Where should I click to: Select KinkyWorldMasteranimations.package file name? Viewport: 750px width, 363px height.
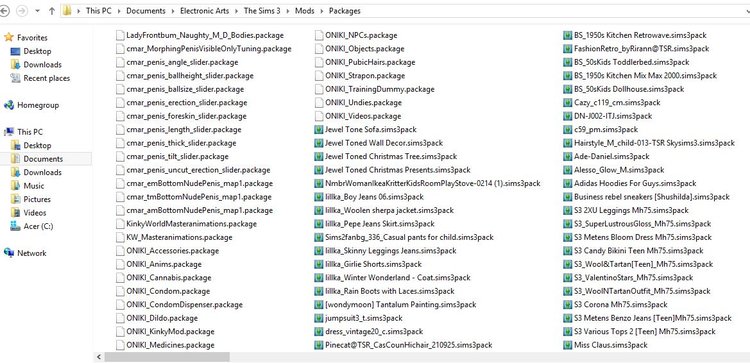[x=191, y=224]
